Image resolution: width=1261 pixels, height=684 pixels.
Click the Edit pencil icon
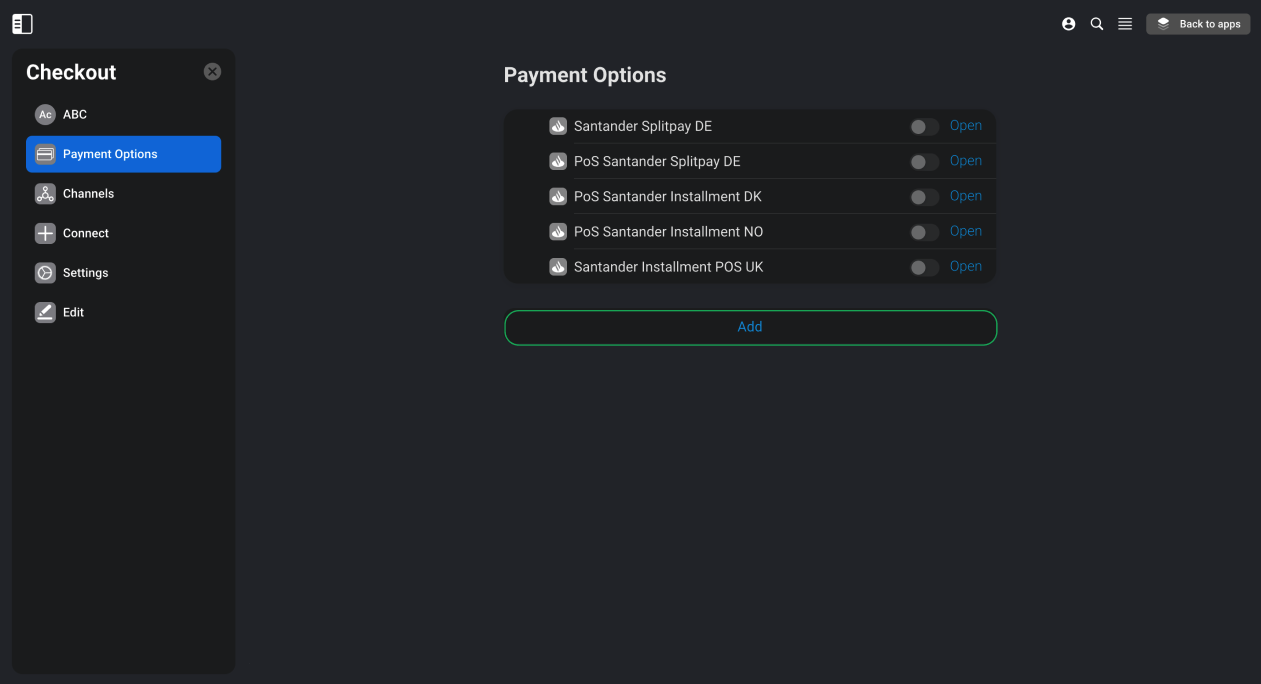click(45, 312)
